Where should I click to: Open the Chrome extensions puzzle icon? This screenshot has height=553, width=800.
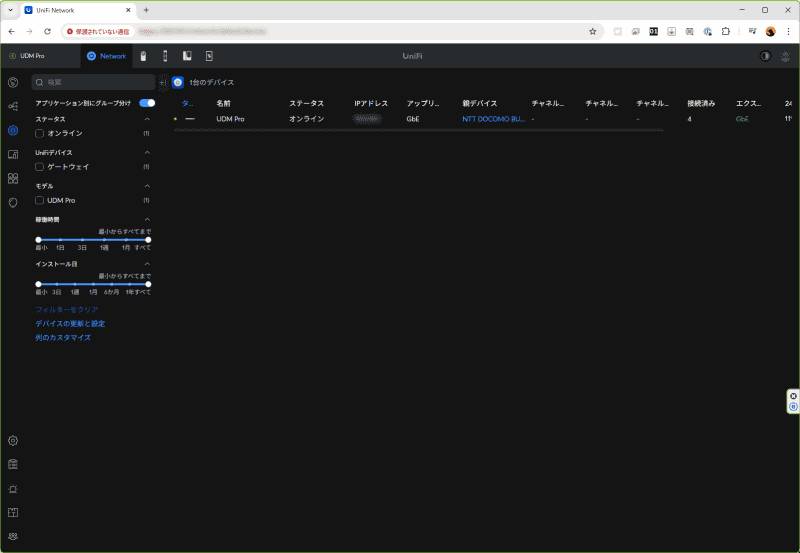point(726,32)
